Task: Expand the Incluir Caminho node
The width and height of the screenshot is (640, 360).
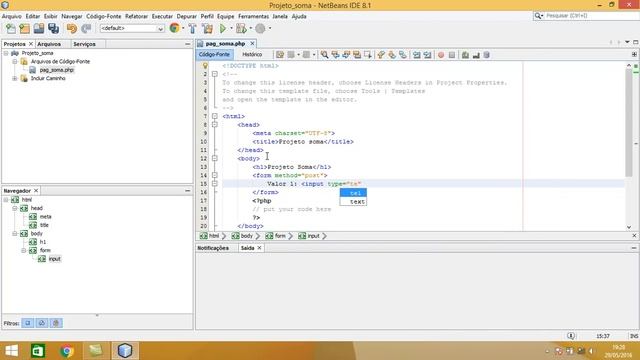Action: [15, 78]
